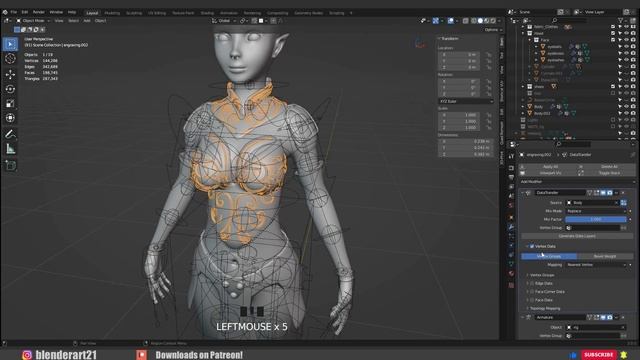This screenshot has height=360, width=640.
Task: Click the eyedropper next to Source field
Action: pyautogui.click(x=623, y=202)
